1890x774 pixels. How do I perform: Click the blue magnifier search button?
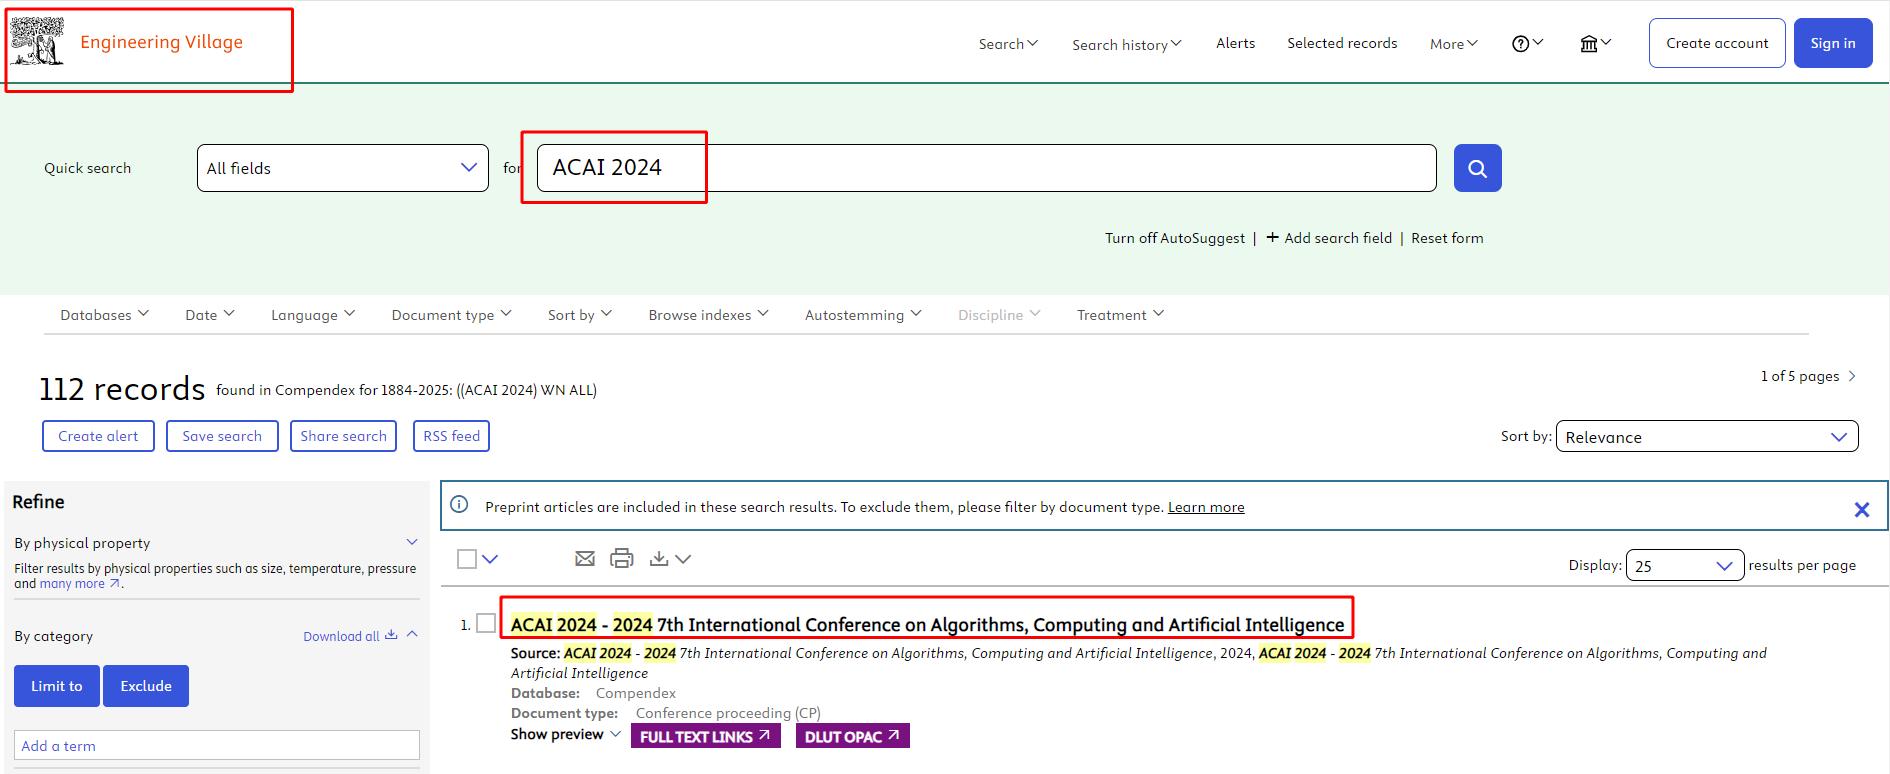click(1477, 168)
